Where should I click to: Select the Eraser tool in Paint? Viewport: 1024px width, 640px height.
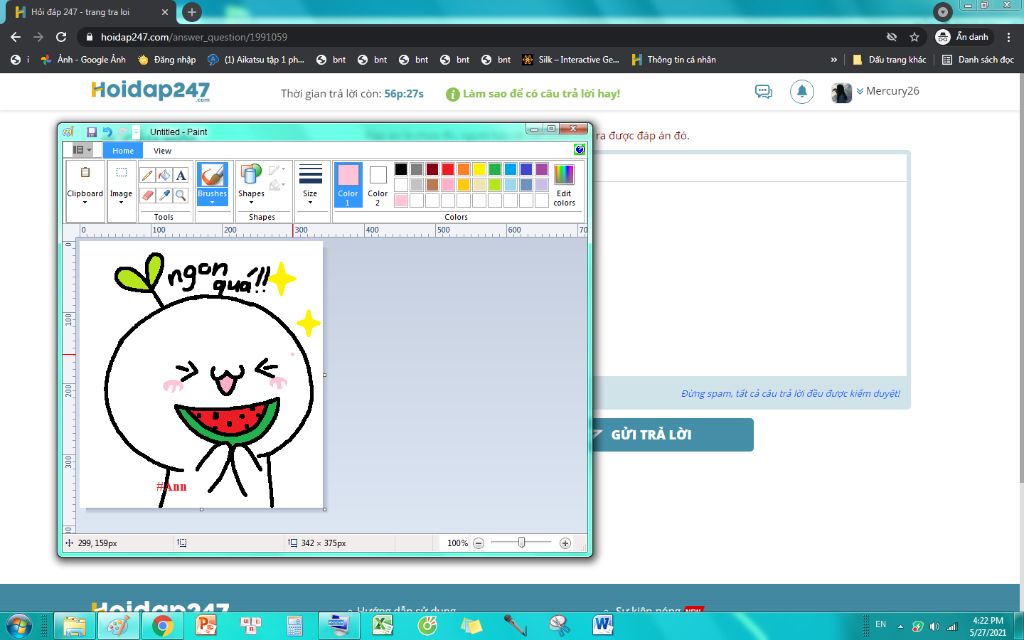point(147,195)
